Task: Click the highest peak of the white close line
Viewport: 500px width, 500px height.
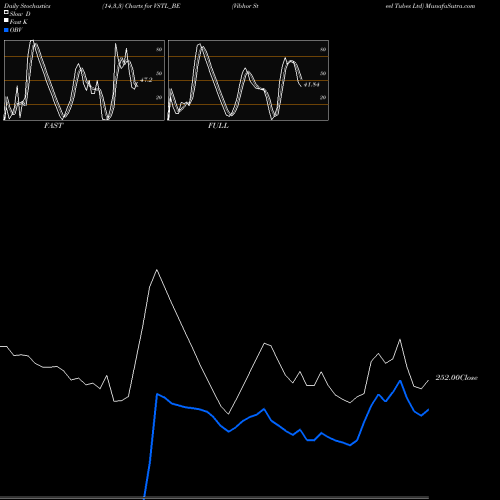Action: tap(157, 270)
